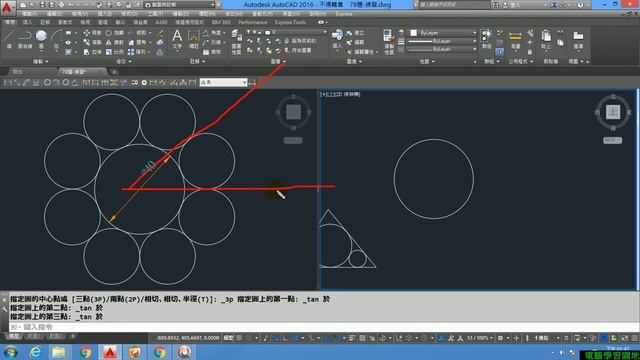Open the workspace dropdown in title bar
The image size is (640, 360).
tap(180, 5)
